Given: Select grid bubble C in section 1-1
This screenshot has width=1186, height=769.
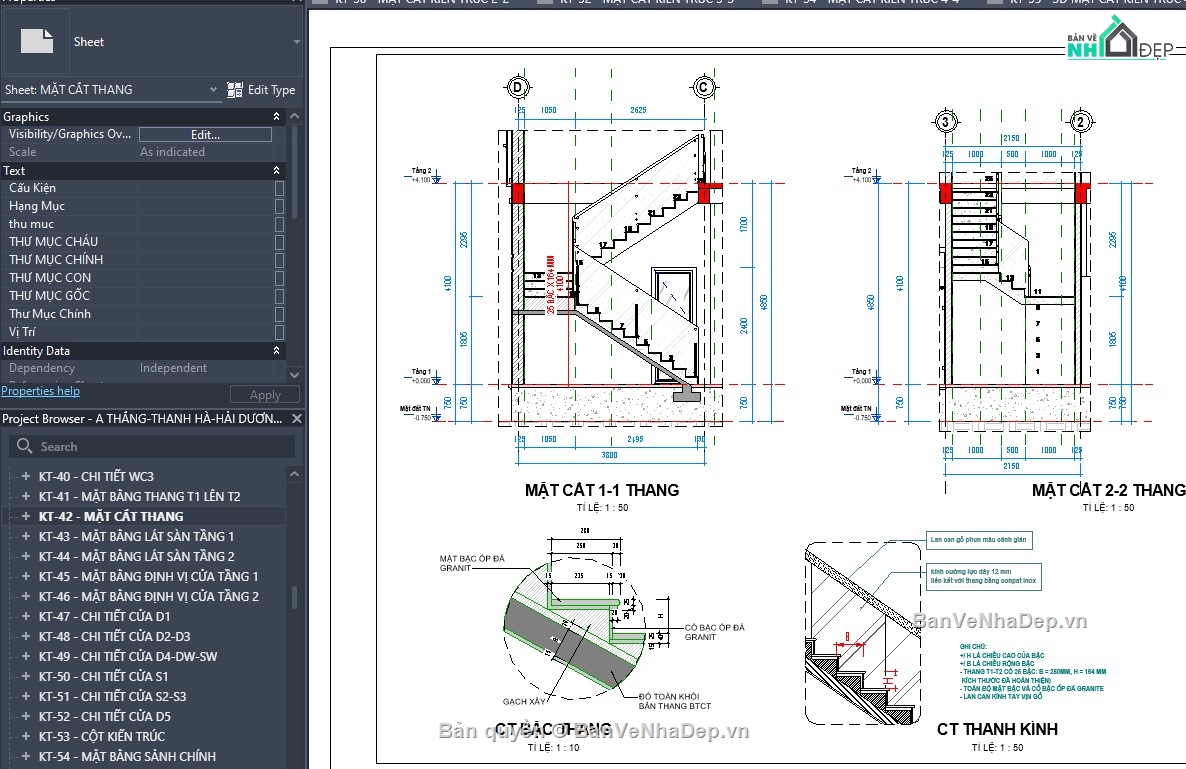Looking at the screenshot, I should 703,87.
